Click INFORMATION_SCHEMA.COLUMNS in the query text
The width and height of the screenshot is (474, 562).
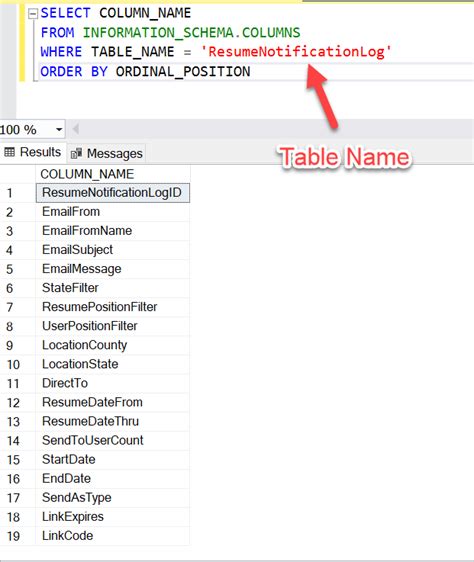pos(191,33)
